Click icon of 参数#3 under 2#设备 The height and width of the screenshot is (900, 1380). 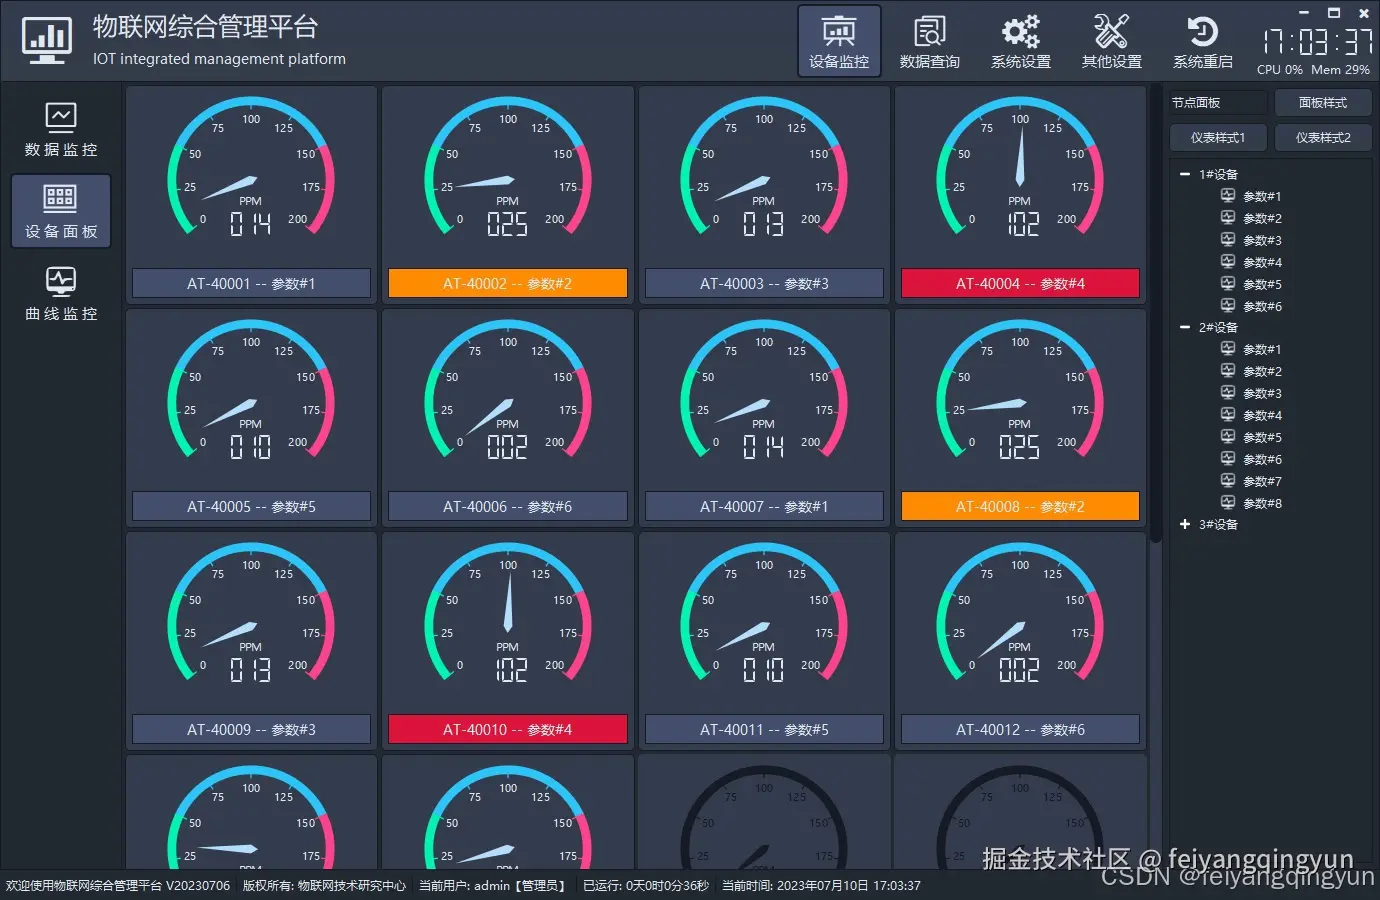coord(1228,393)
